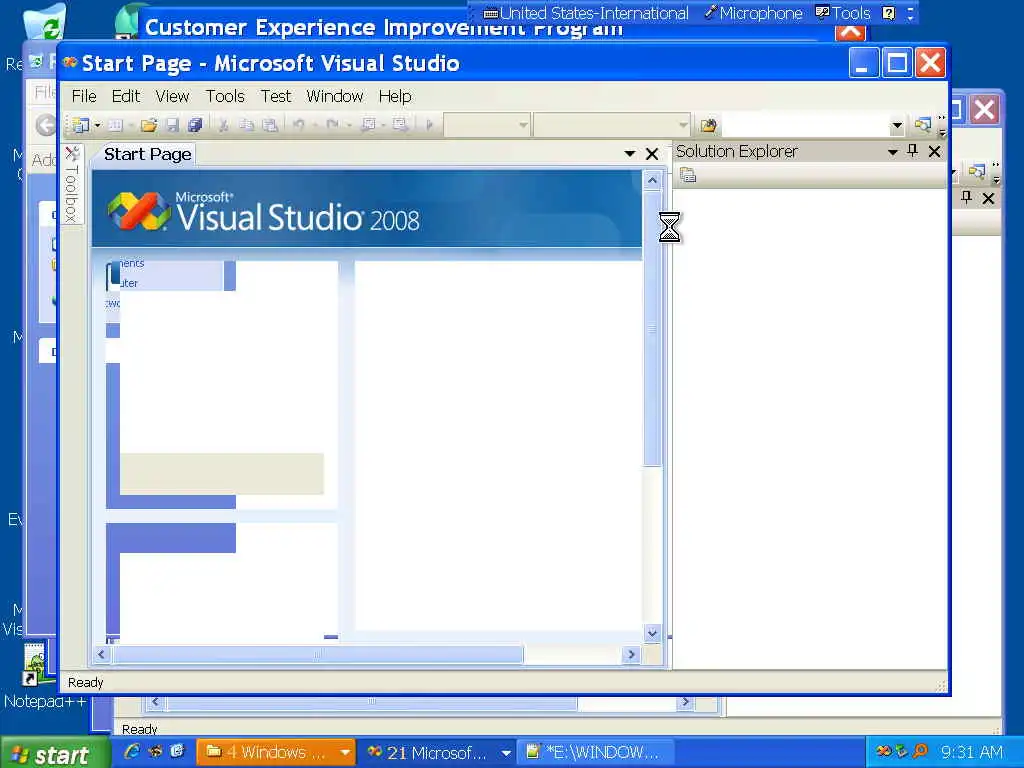The width and height of the screenshot is (1024, 768).
Task: Click the Cut scissors icon
Action: [223, 125]
